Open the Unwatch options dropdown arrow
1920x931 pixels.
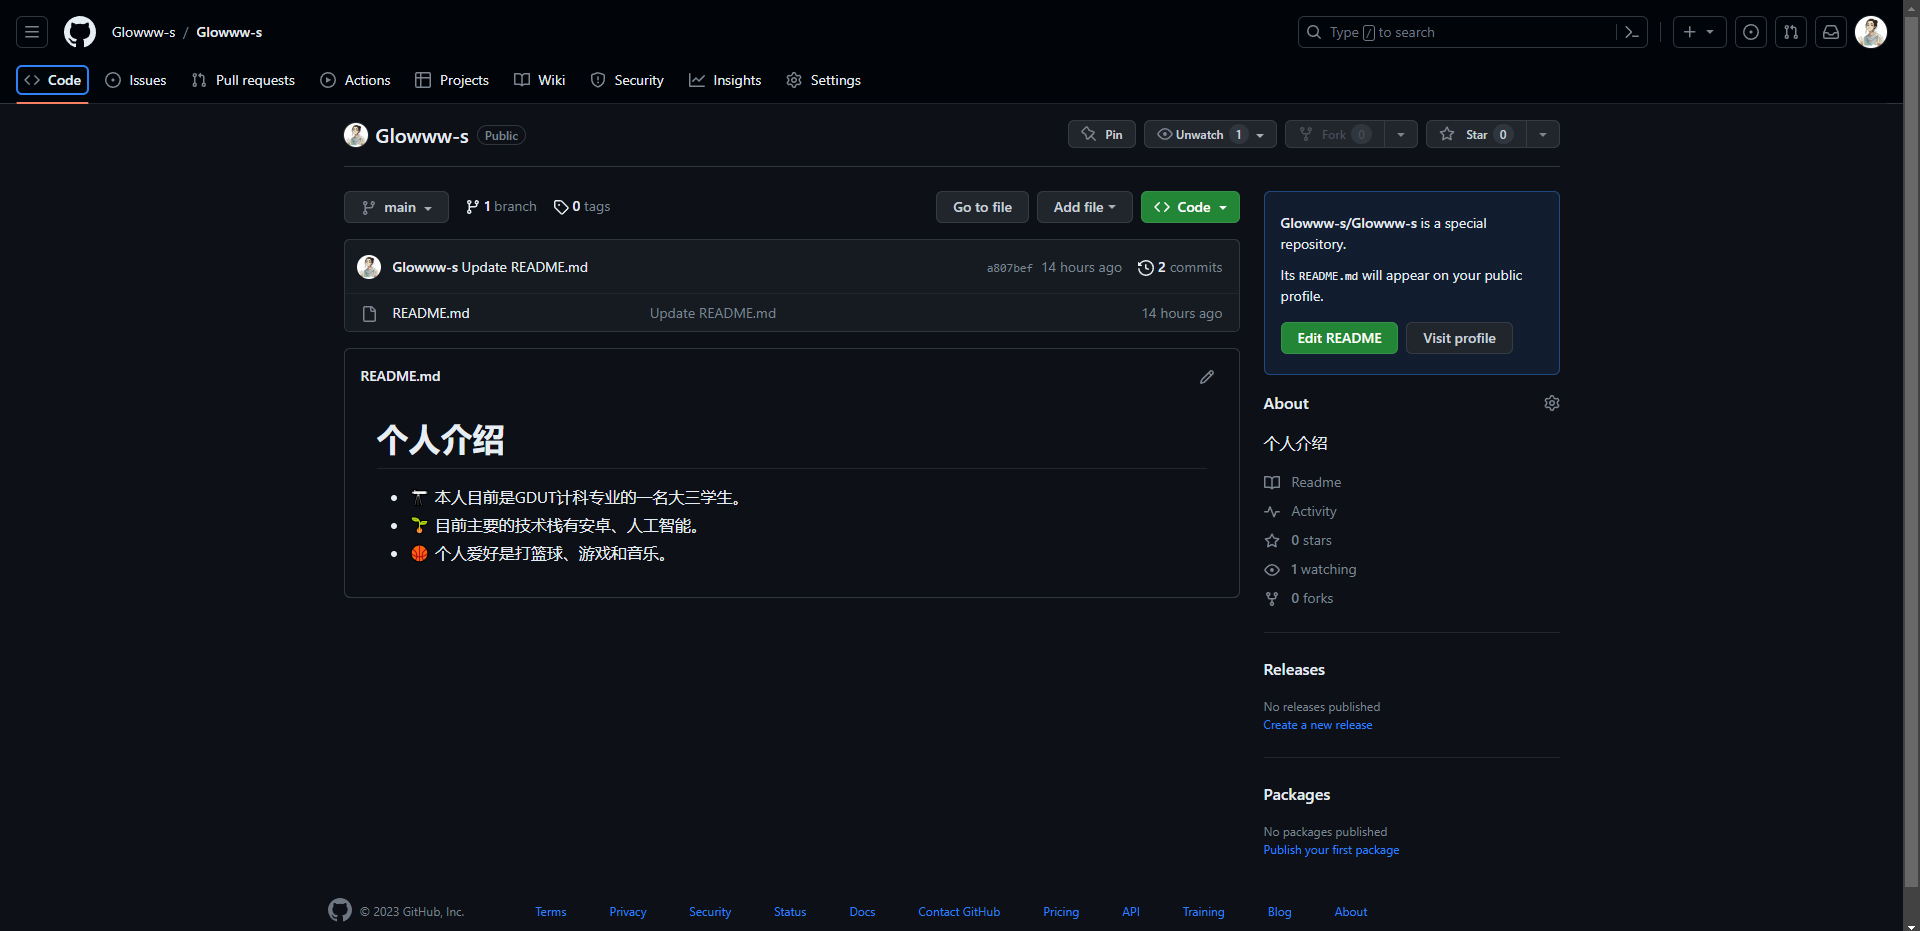(x=1261, y=134)
